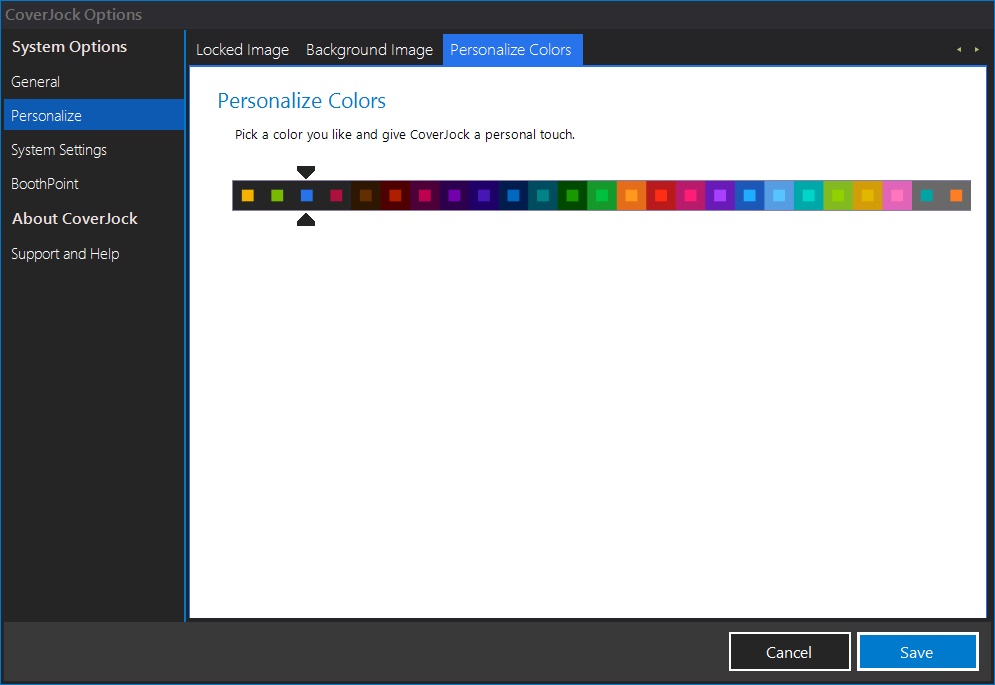995x685 pixels.
Task: Select the yellow on mustard gold swatch
Action: 867,196
